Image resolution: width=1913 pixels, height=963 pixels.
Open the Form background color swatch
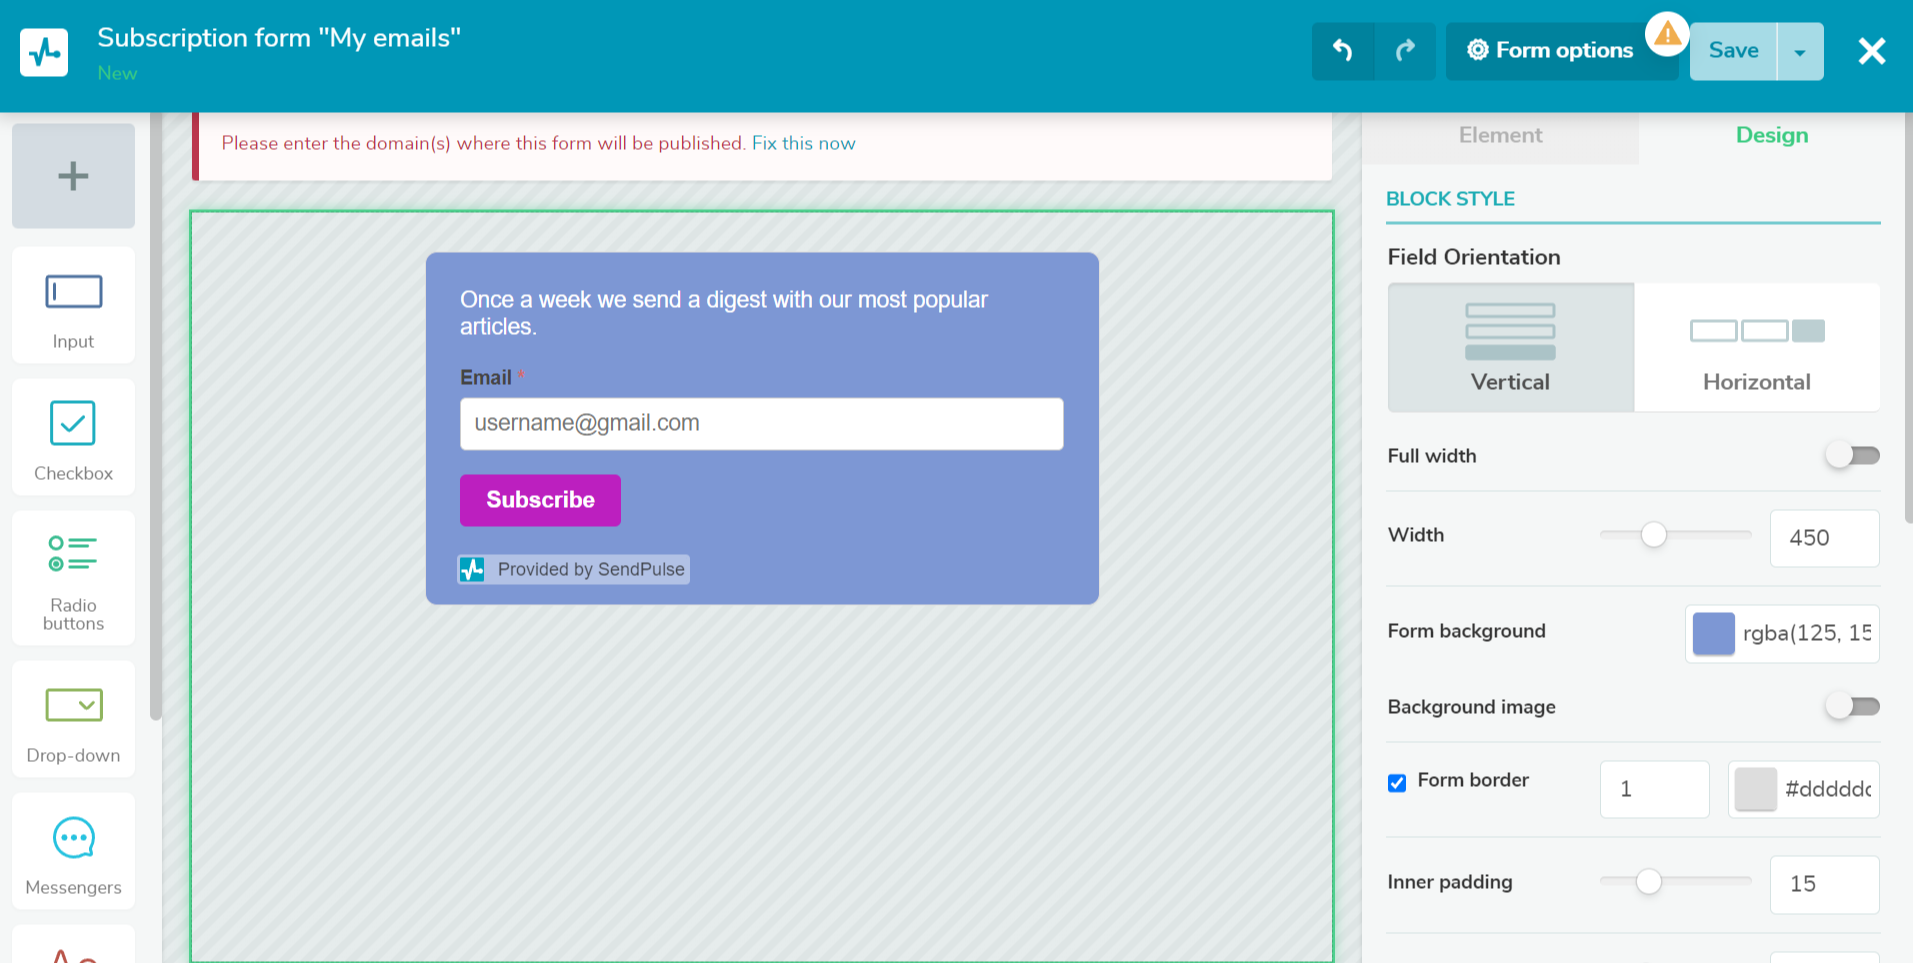[1713, 634]
